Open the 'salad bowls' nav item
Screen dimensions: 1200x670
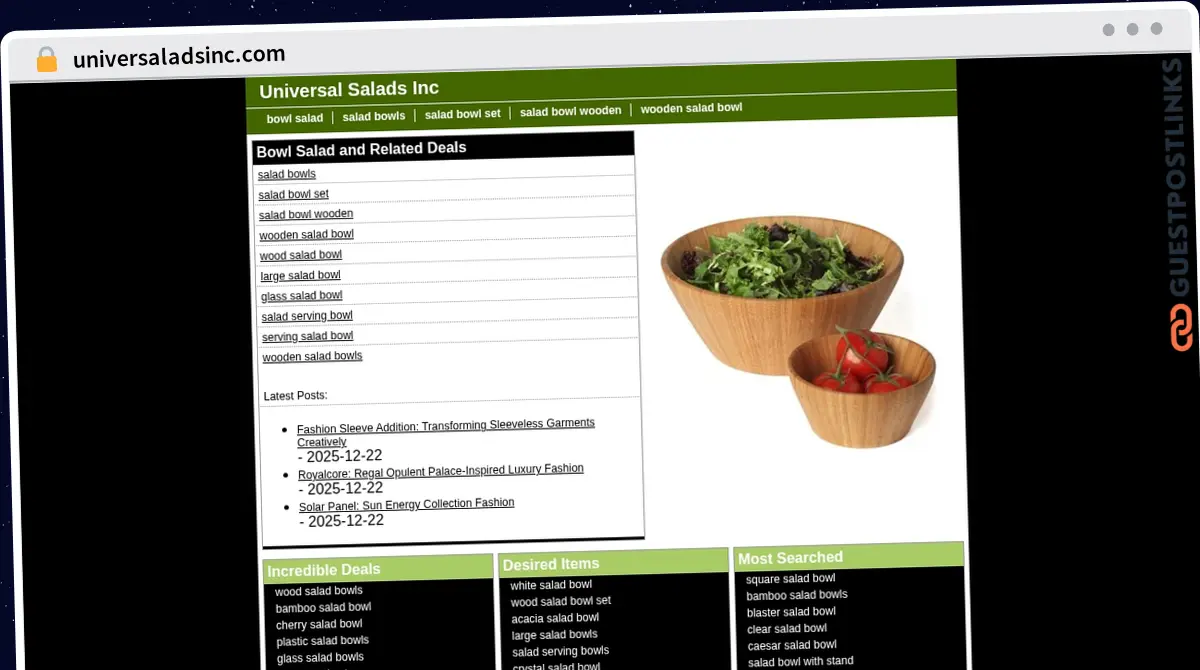click(x=374, y=116)
